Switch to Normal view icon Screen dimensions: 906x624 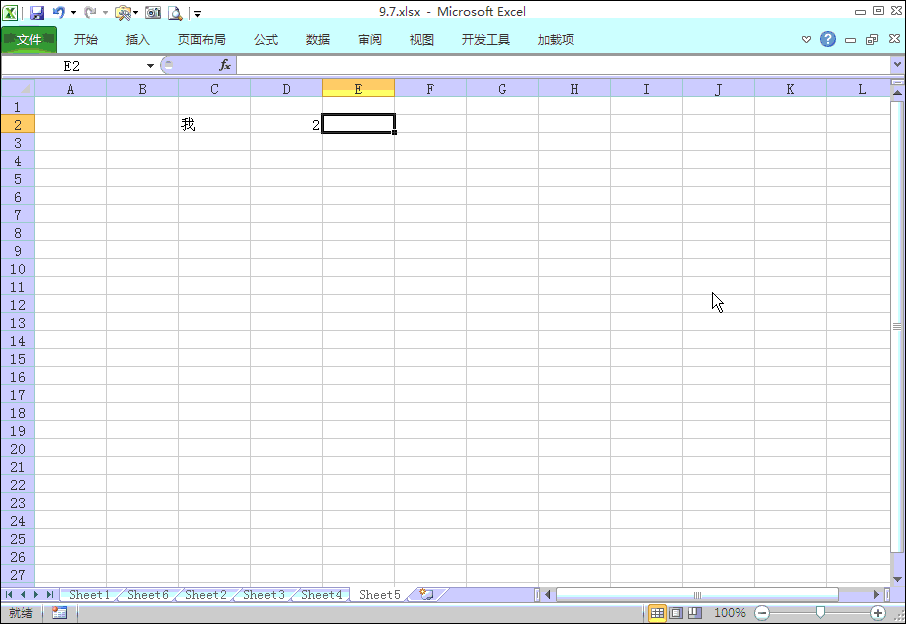tap(657, 613)
